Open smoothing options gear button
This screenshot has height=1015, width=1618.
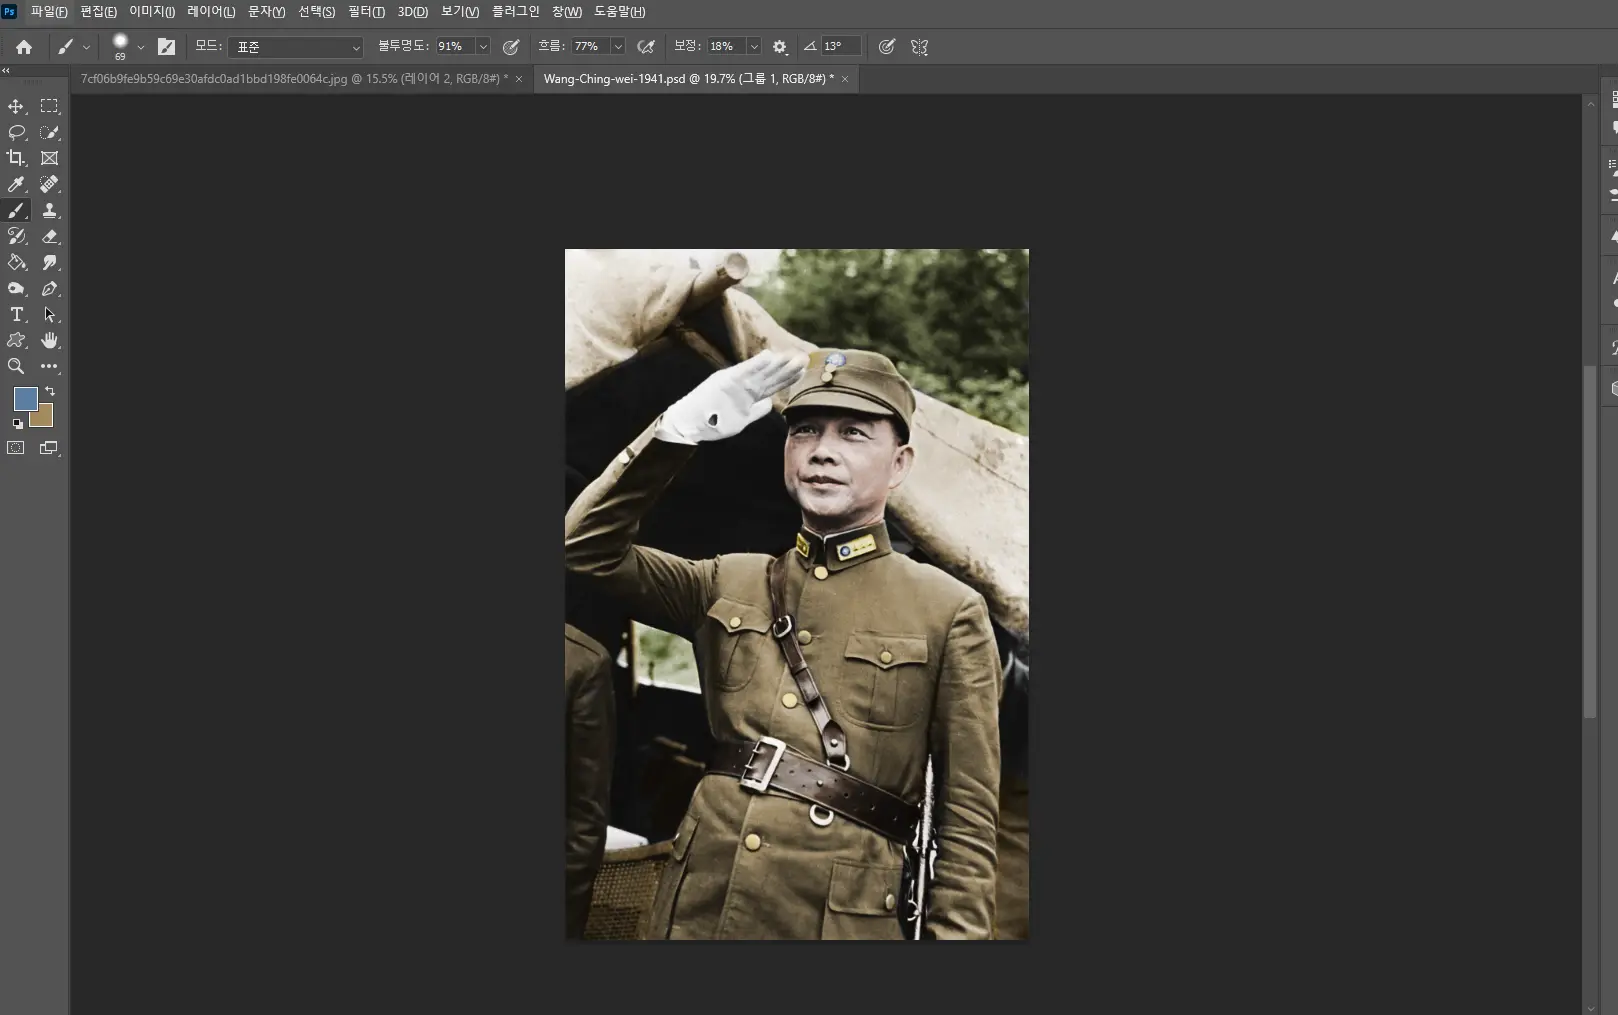[x=780, y=47]
